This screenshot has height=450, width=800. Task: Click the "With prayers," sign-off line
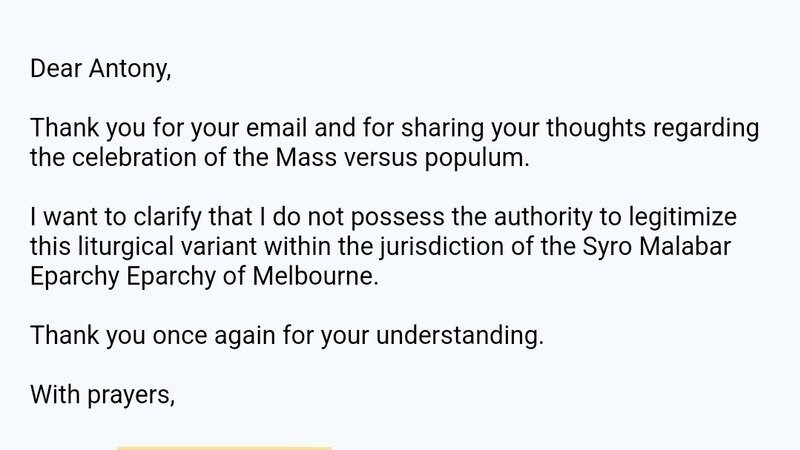(x=103, y=395)
